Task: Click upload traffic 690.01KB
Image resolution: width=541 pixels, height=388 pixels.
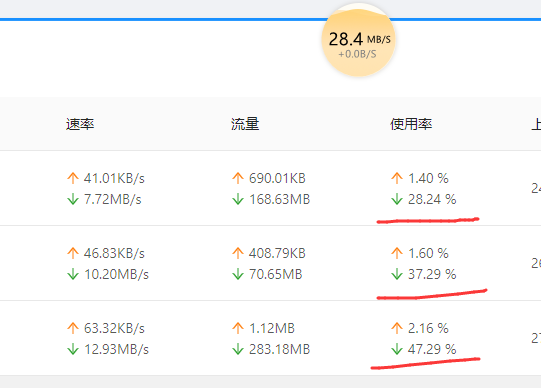Action: click(x=277, y=178)
